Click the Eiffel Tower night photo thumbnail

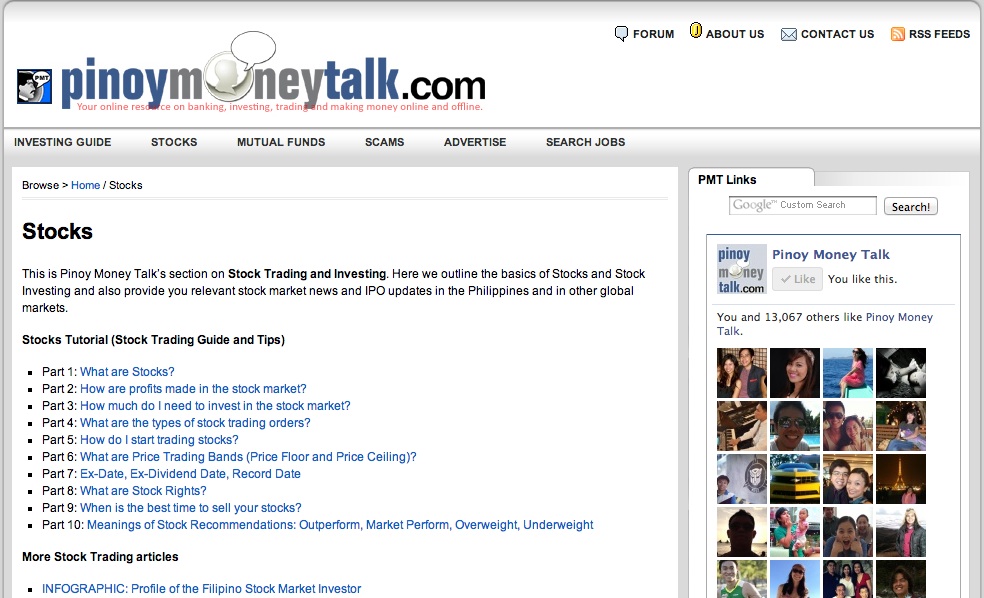pos(900,479)
